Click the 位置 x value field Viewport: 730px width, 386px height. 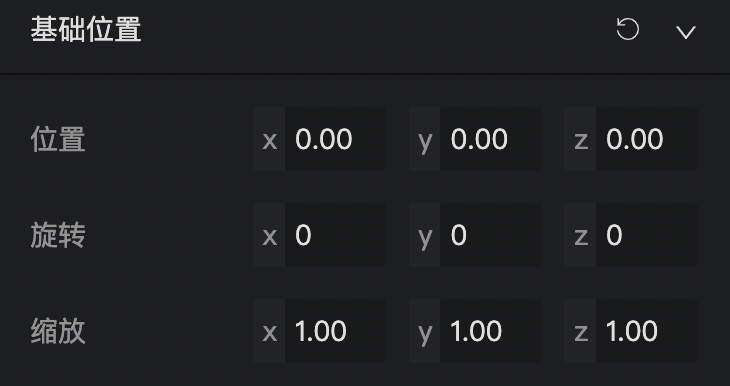335,139
